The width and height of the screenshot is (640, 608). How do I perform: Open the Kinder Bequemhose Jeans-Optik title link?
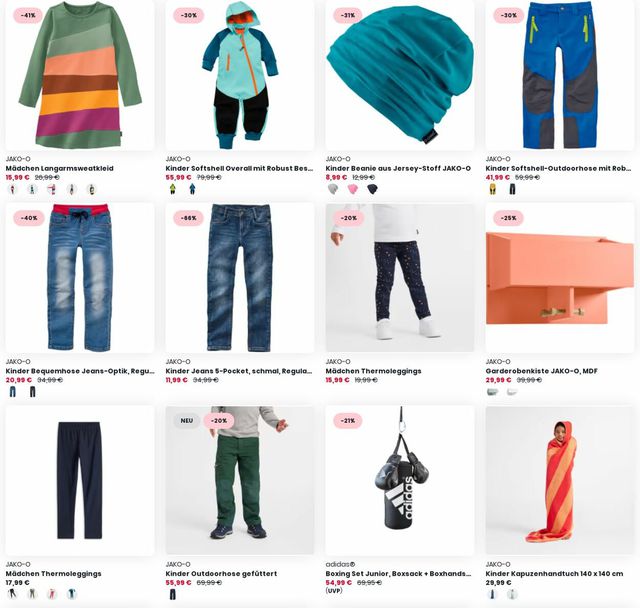[80, 371]
